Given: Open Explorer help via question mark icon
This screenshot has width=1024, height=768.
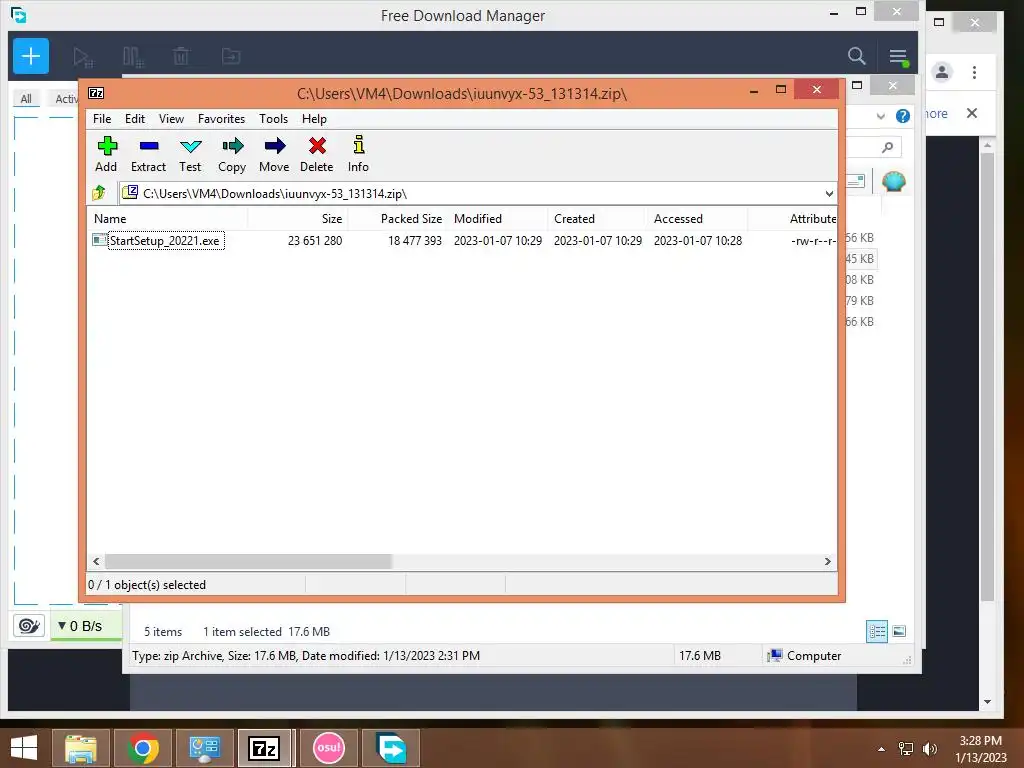Looking at the screenshot, I should point(903,116).
